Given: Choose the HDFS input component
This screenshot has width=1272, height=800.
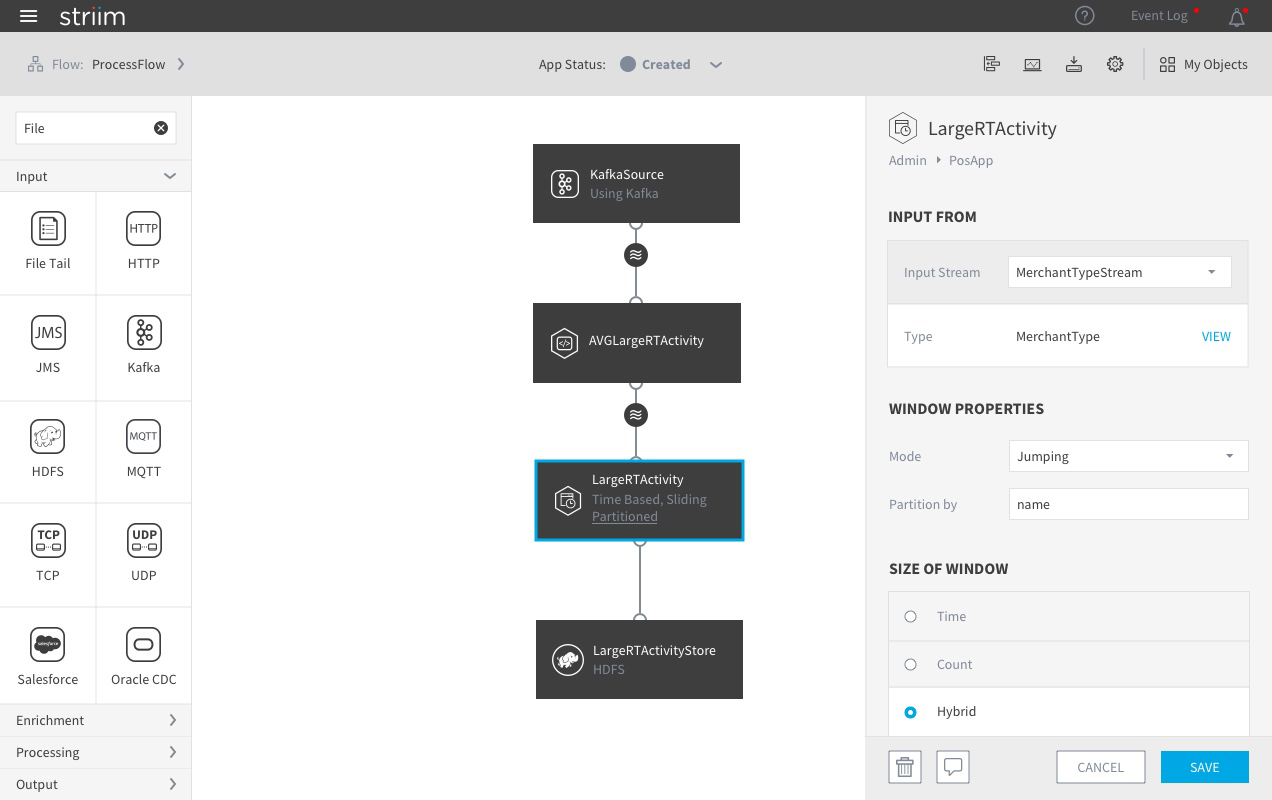Looking at the screenshot, I should (x=48, y=449).
